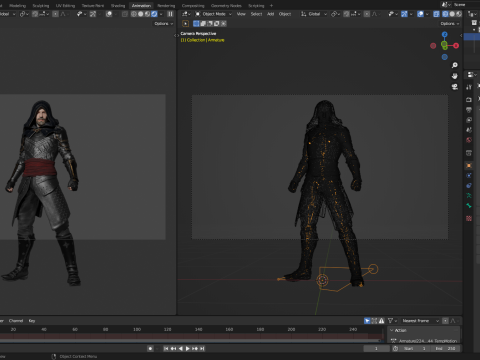Click the blue Z axis on navigation gizmo

pos(444,34)
